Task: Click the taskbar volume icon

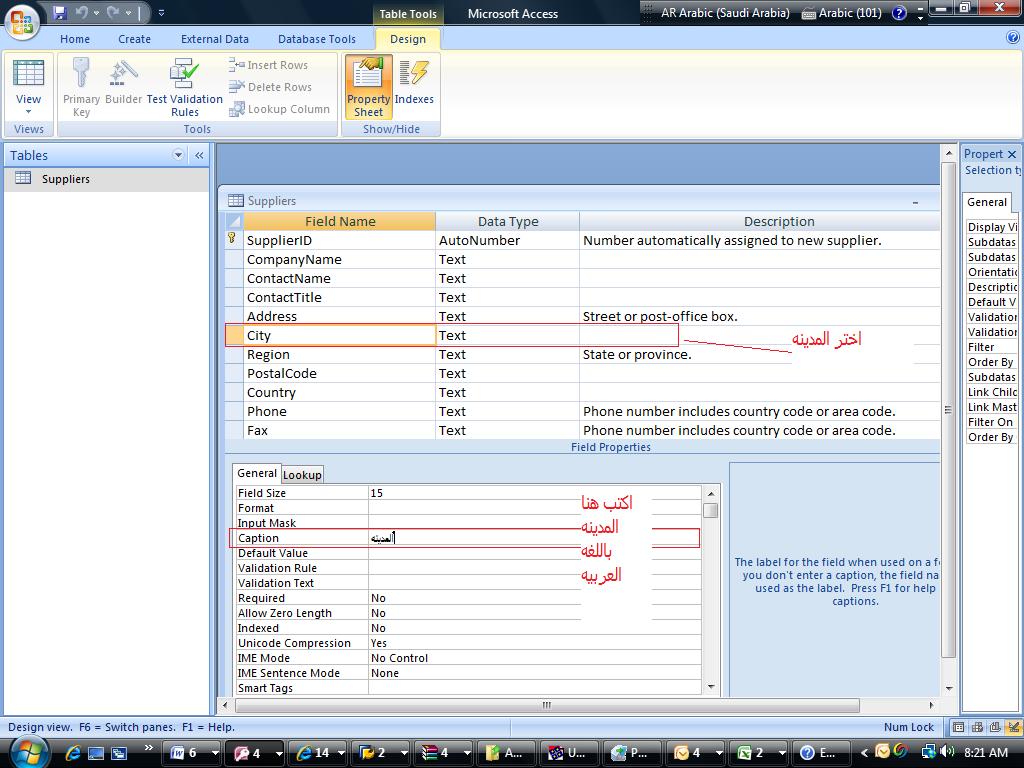Action: (948, 752)
